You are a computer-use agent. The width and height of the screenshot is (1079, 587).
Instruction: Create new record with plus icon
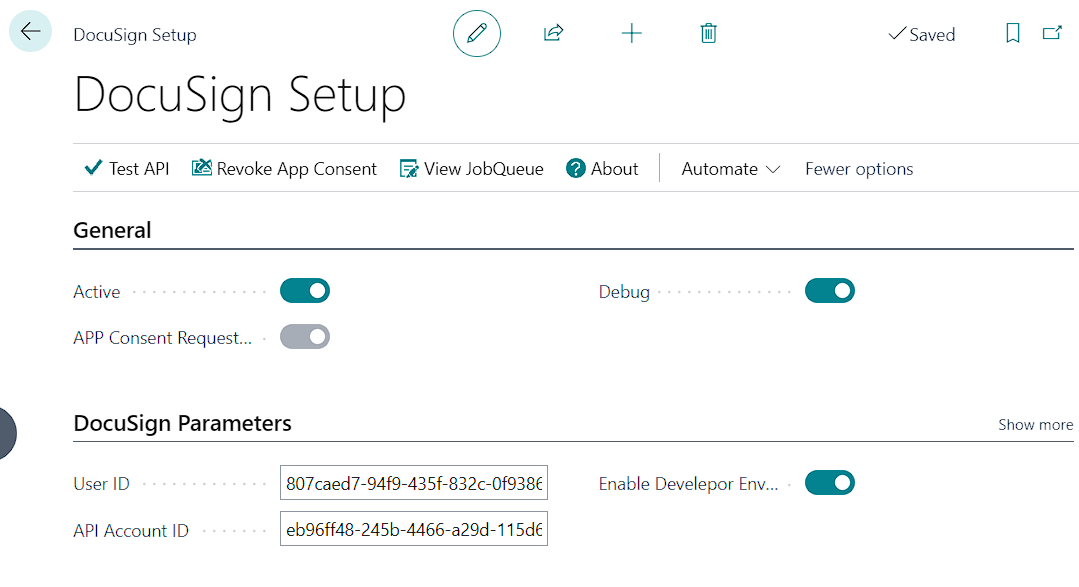pos(631,33)
